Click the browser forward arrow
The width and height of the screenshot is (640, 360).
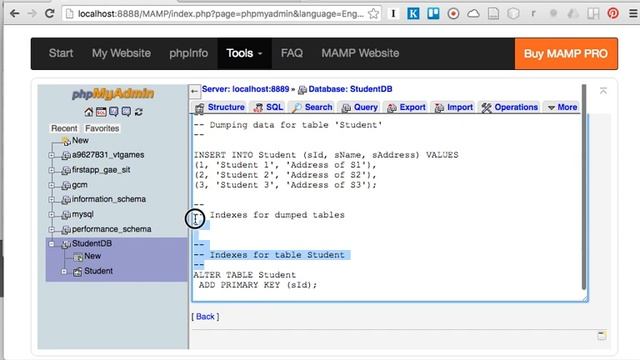point(32,13)
